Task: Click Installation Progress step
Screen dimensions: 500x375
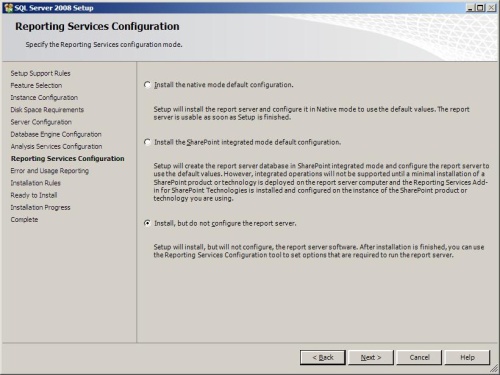Action: [x=40, y=207]
